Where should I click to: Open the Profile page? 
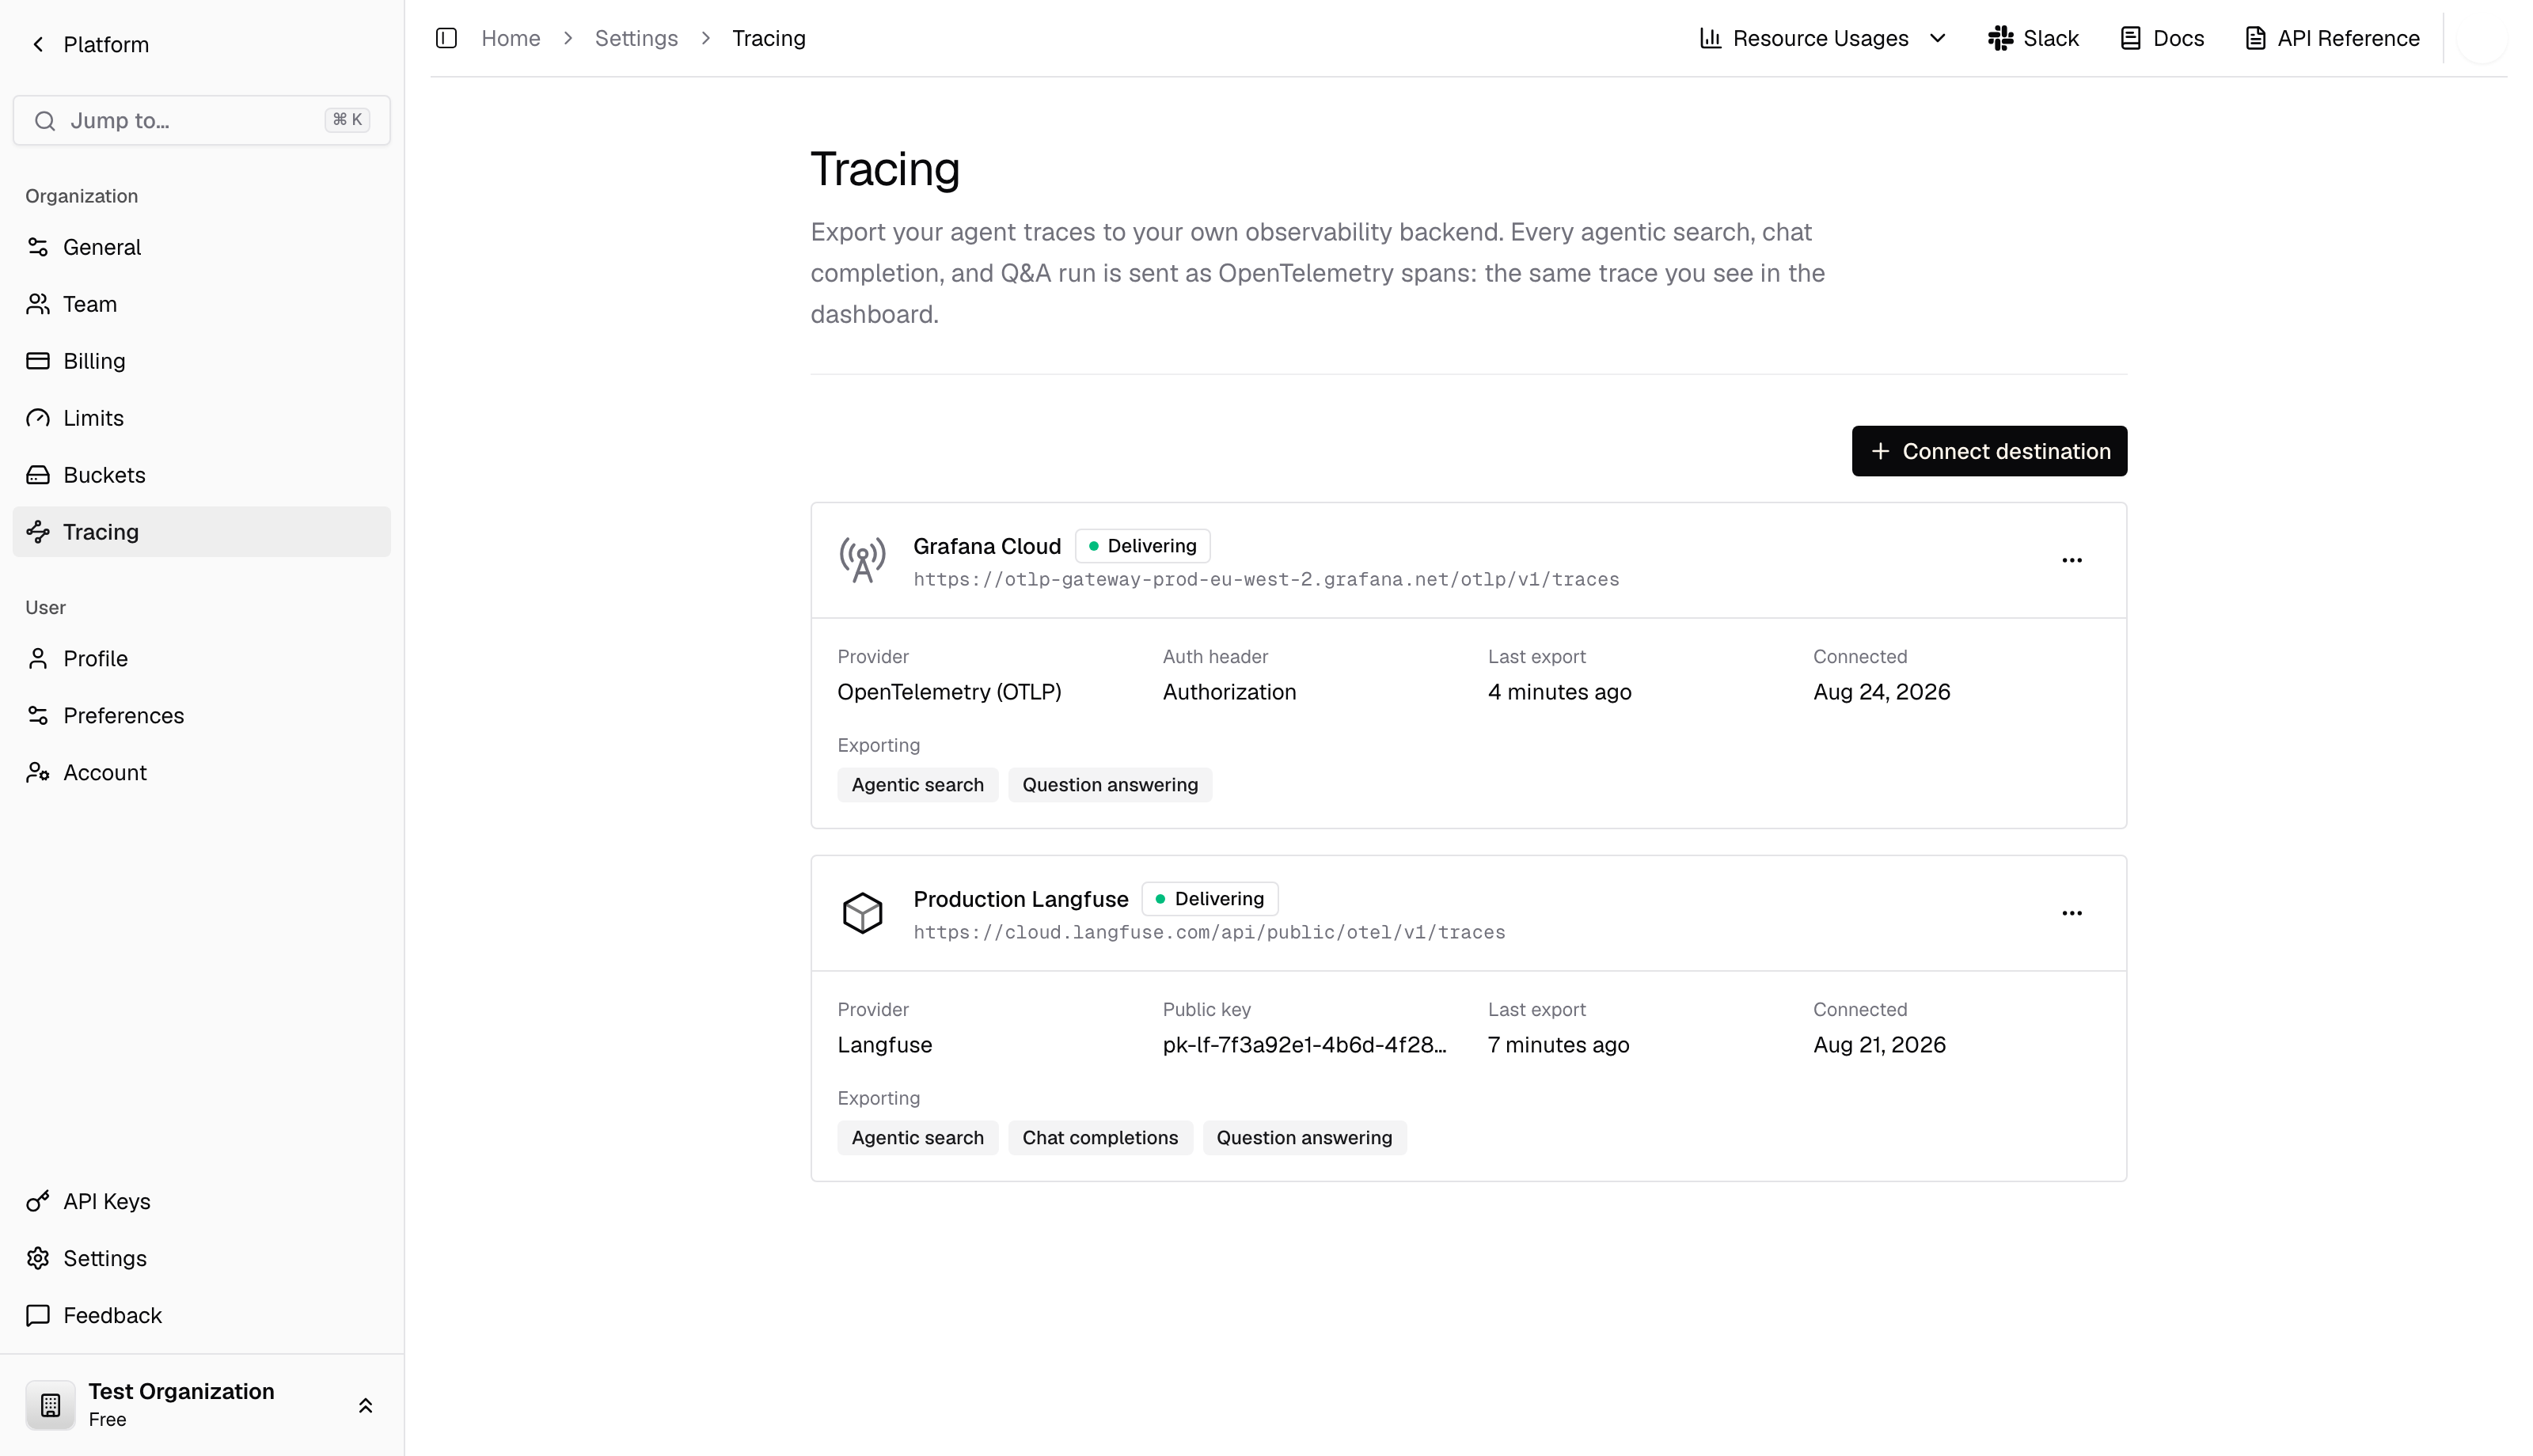(x=201, y=658)
